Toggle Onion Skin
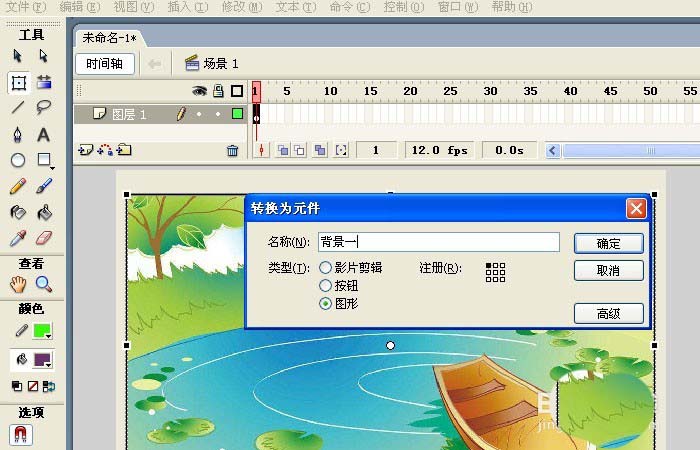The image size is (700, 450). click(x=283, y=150)
